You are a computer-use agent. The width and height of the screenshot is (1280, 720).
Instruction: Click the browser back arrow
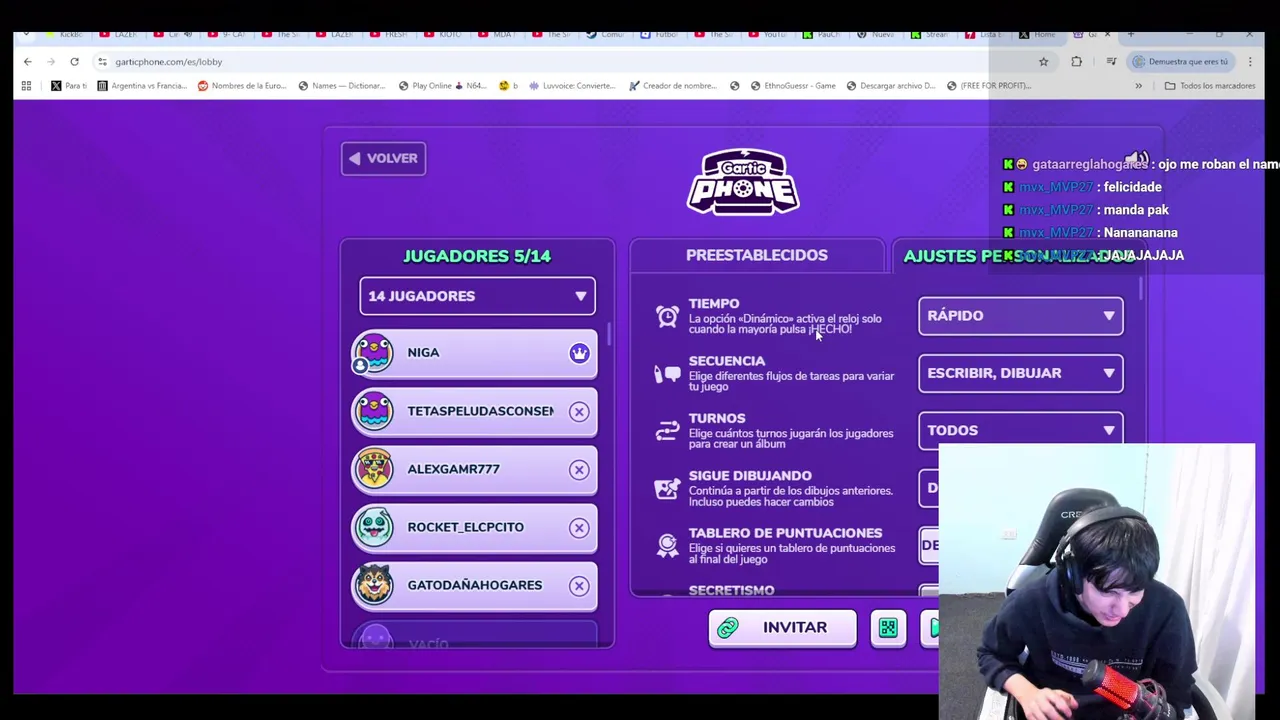[x=27, y=61]
